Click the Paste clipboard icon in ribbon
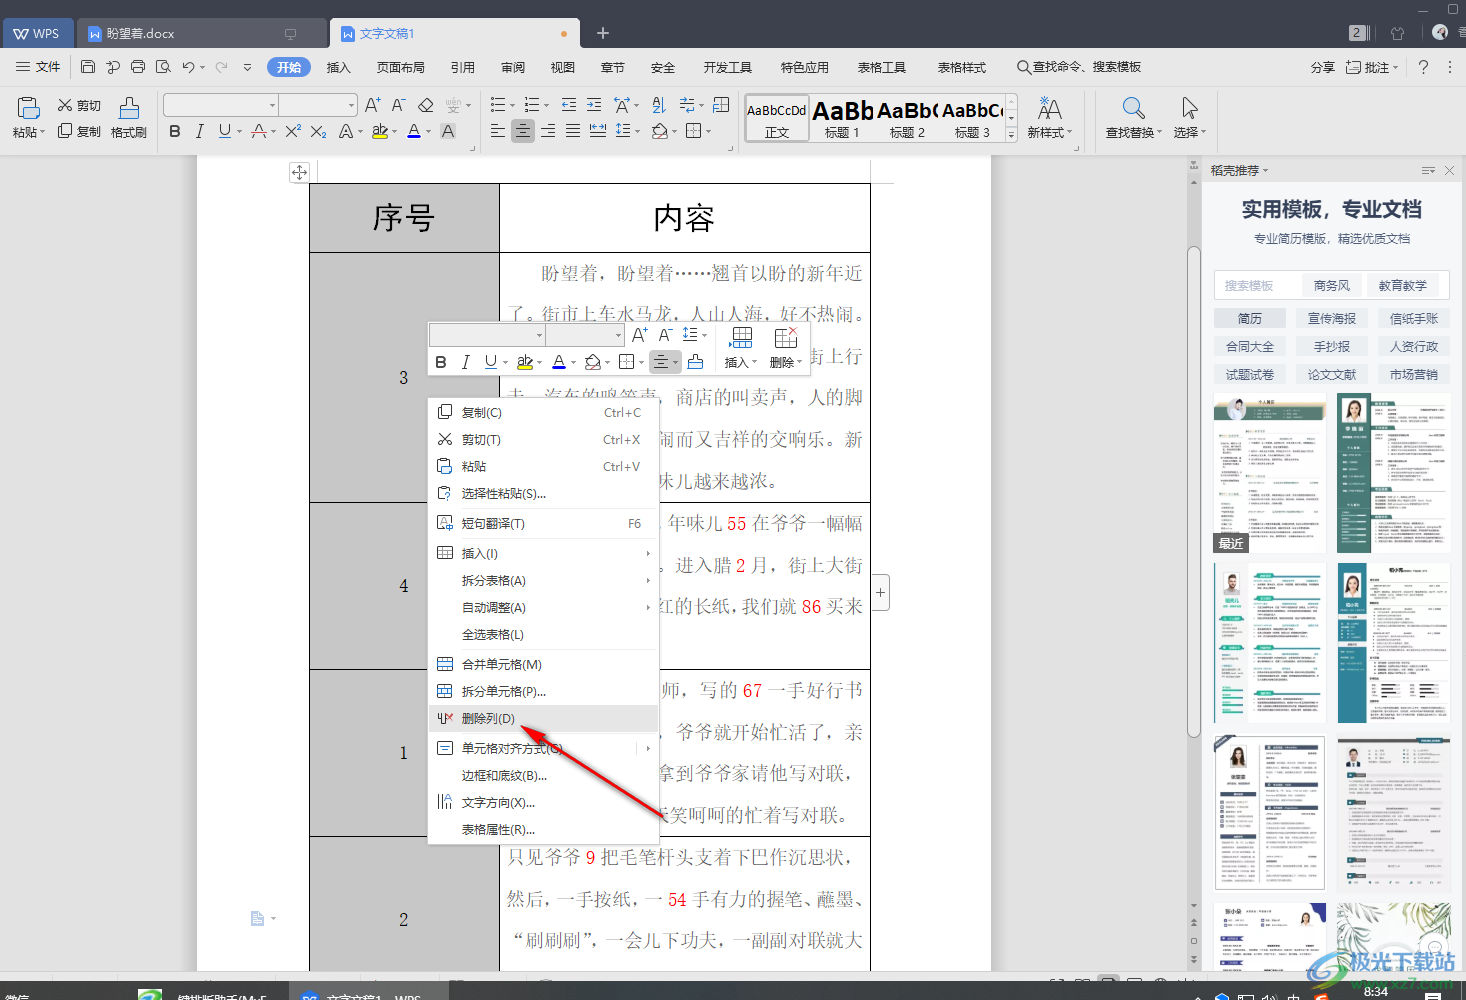 tap(29, 108)
